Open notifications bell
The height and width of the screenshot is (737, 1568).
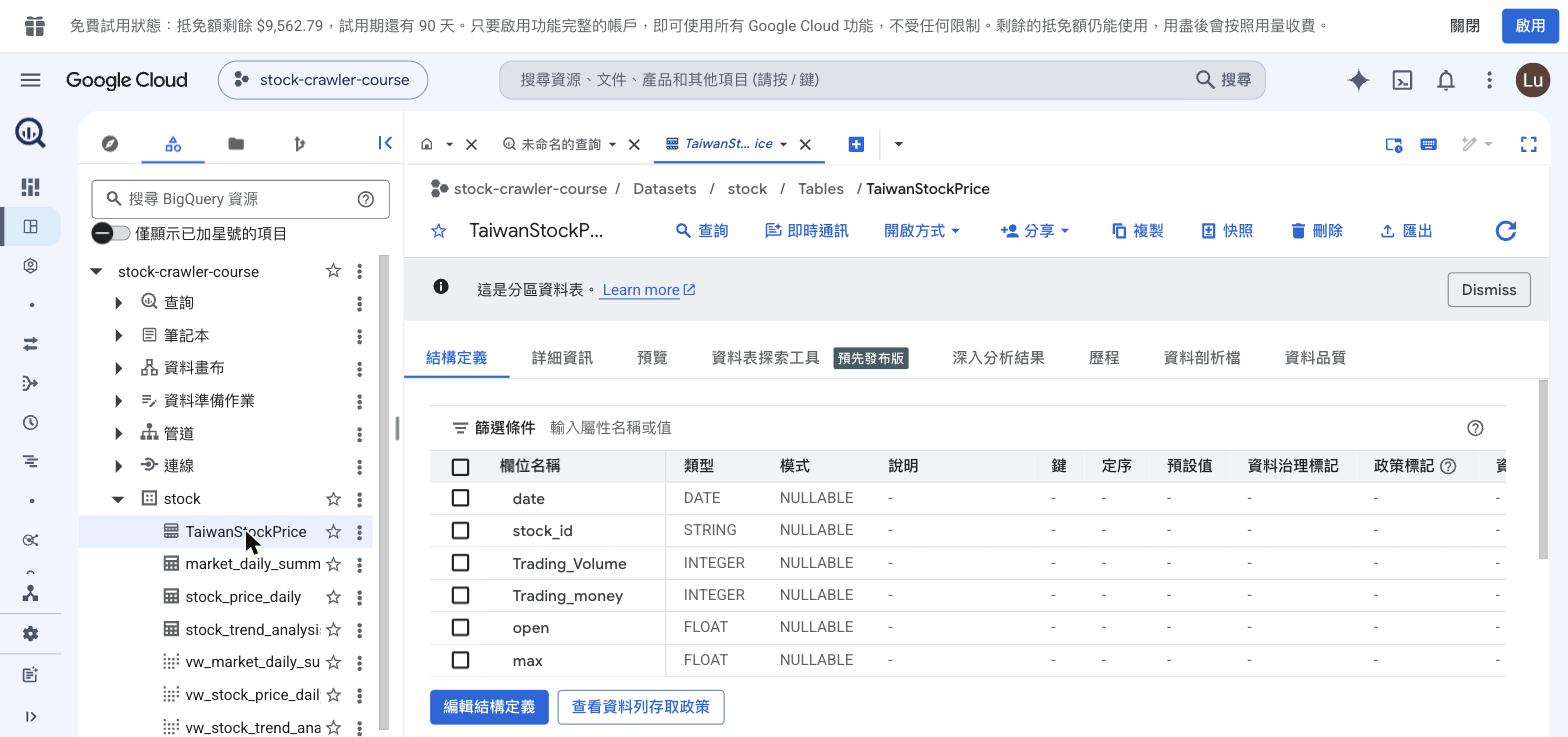click(x=1446, y=80)
